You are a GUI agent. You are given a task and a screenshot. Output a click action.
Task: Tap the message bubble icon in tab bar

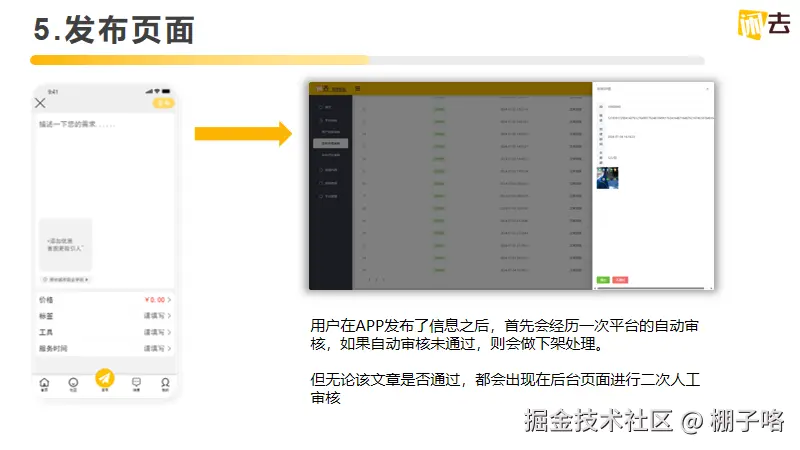136,384
